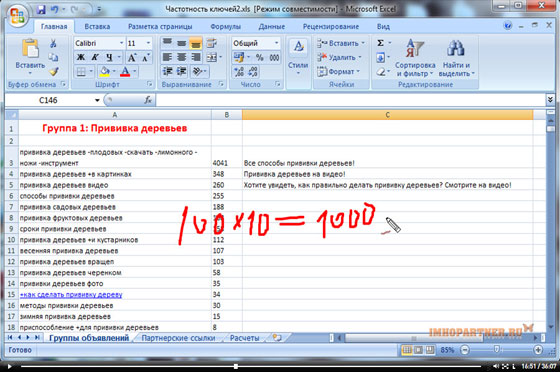Increase decimal places
The height and width of the screenshot is (372, 560).
pyautogui.click(x=239, y=71)
